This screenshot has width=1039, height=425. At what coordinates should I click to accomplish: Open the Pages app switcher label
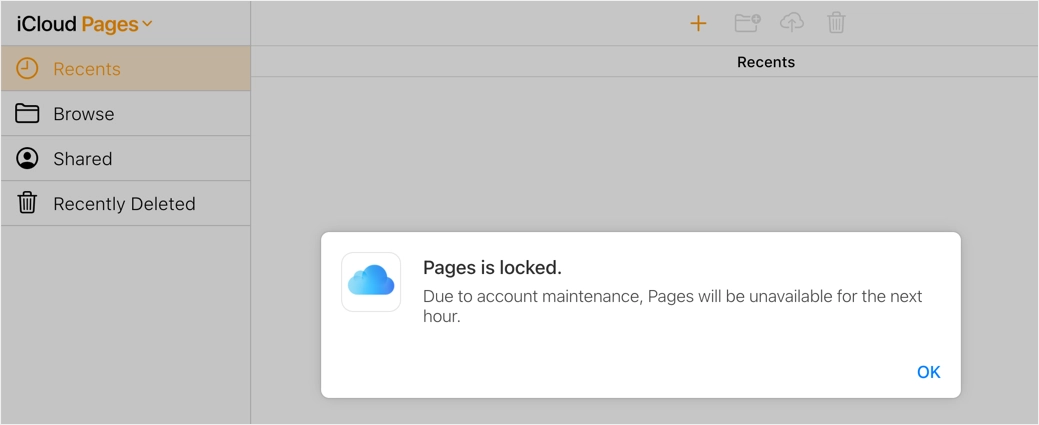click(110, 24)
